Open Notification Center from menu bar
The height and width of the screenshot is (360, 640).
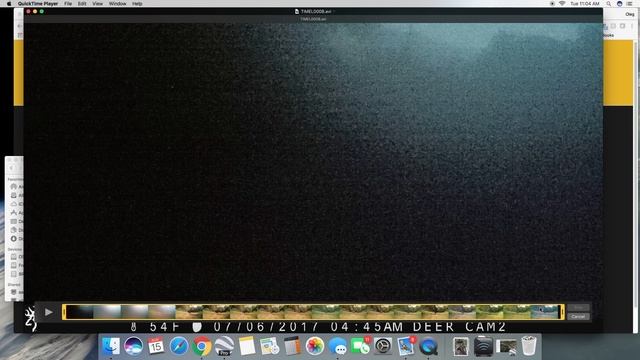point(630,4)
